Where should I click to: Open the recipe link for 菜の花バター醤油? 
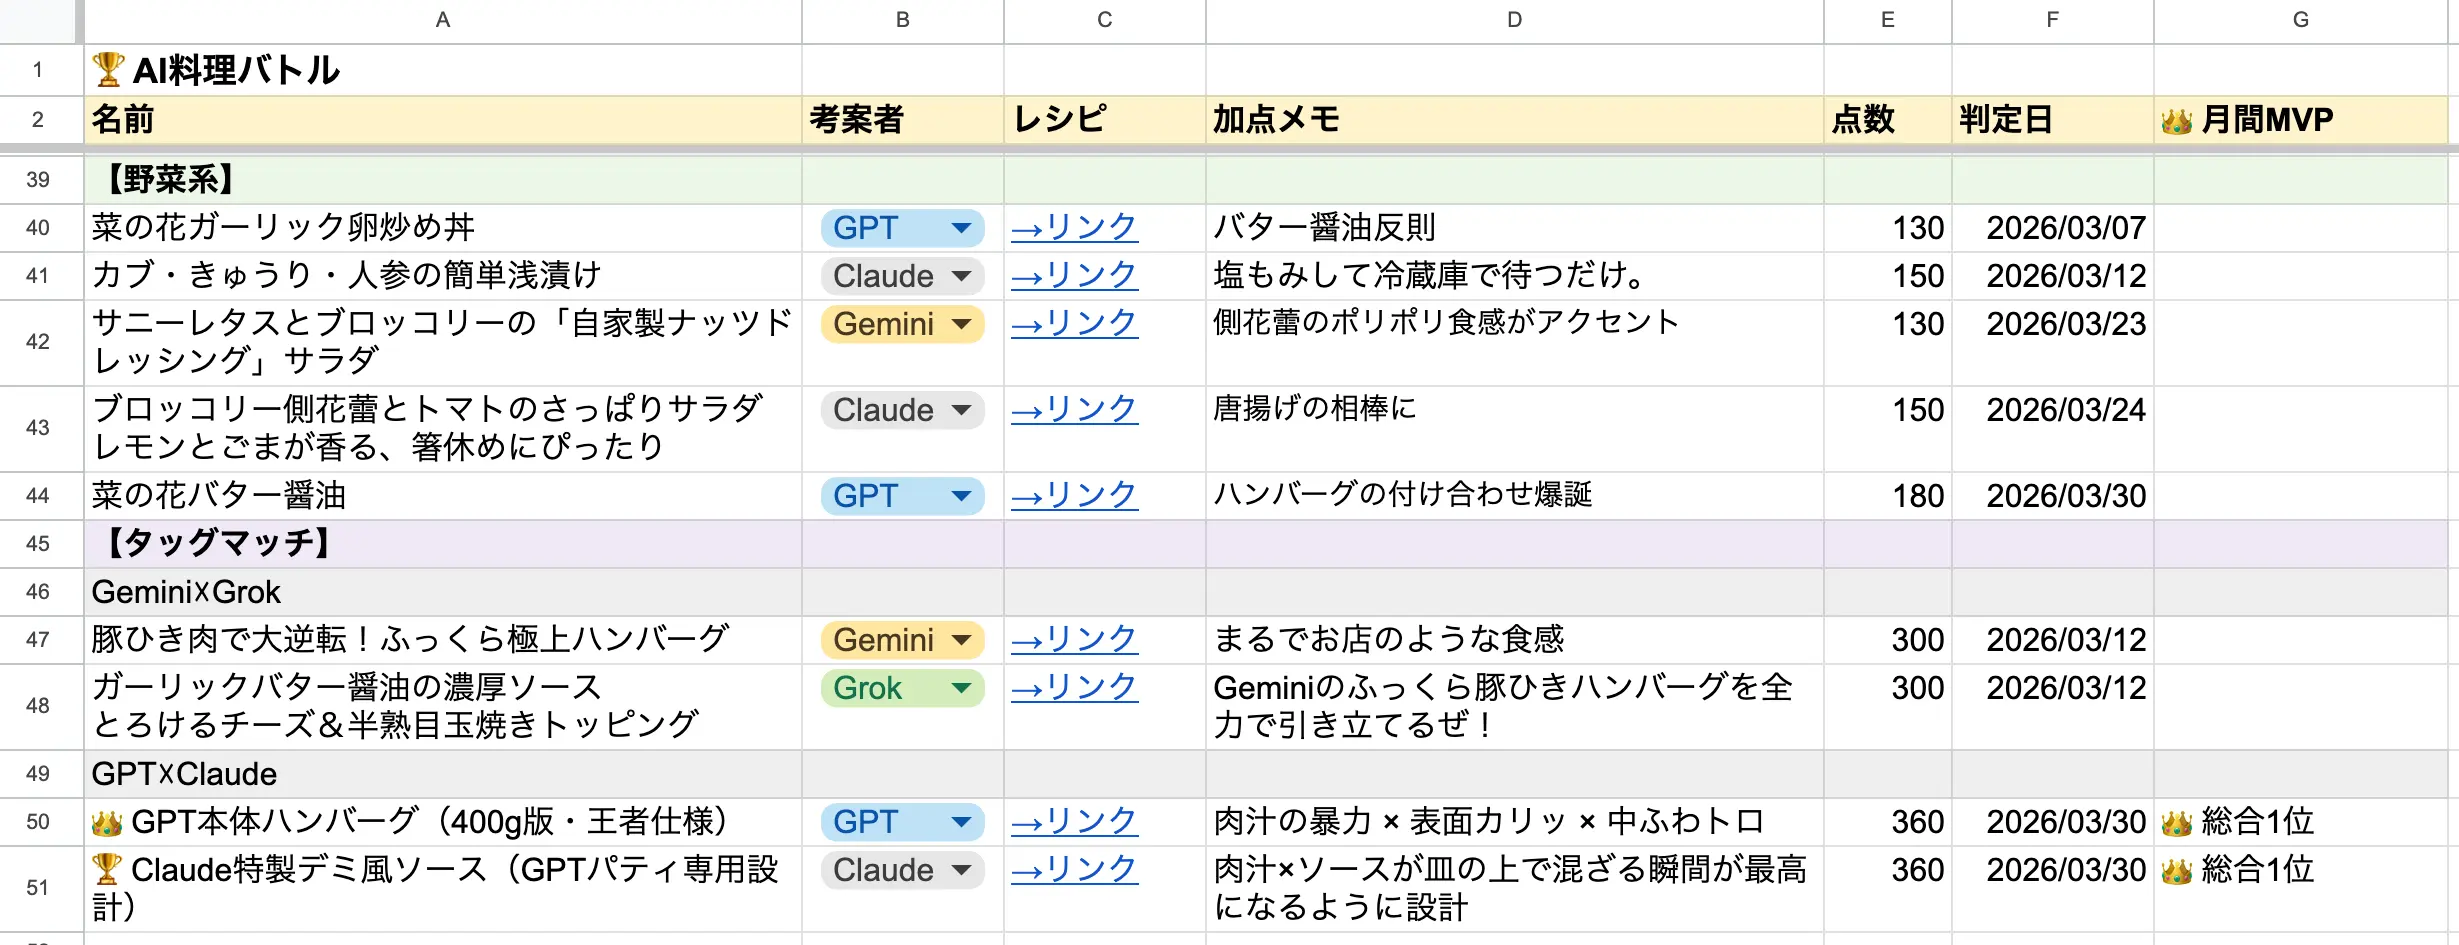click(1073, 495)
